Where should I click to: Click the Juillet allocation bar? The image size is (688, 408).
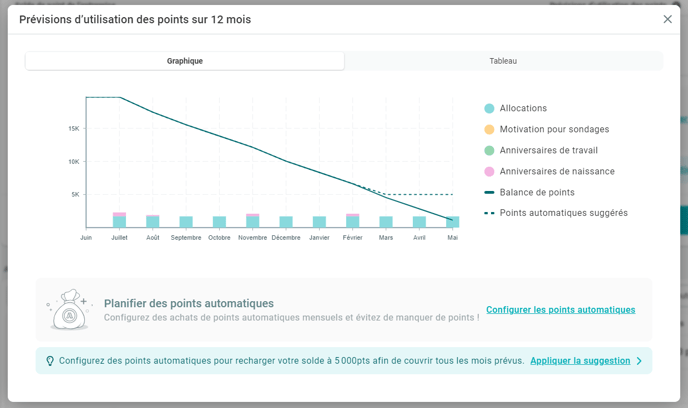tap(119, 221)
